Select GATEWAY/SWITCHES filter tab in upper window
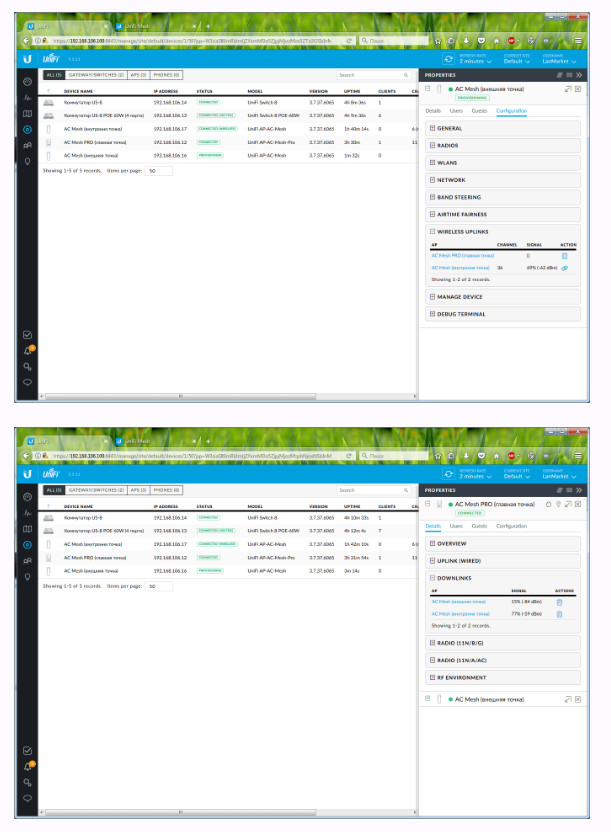This screenshot has height=832, width=611. 96,75
